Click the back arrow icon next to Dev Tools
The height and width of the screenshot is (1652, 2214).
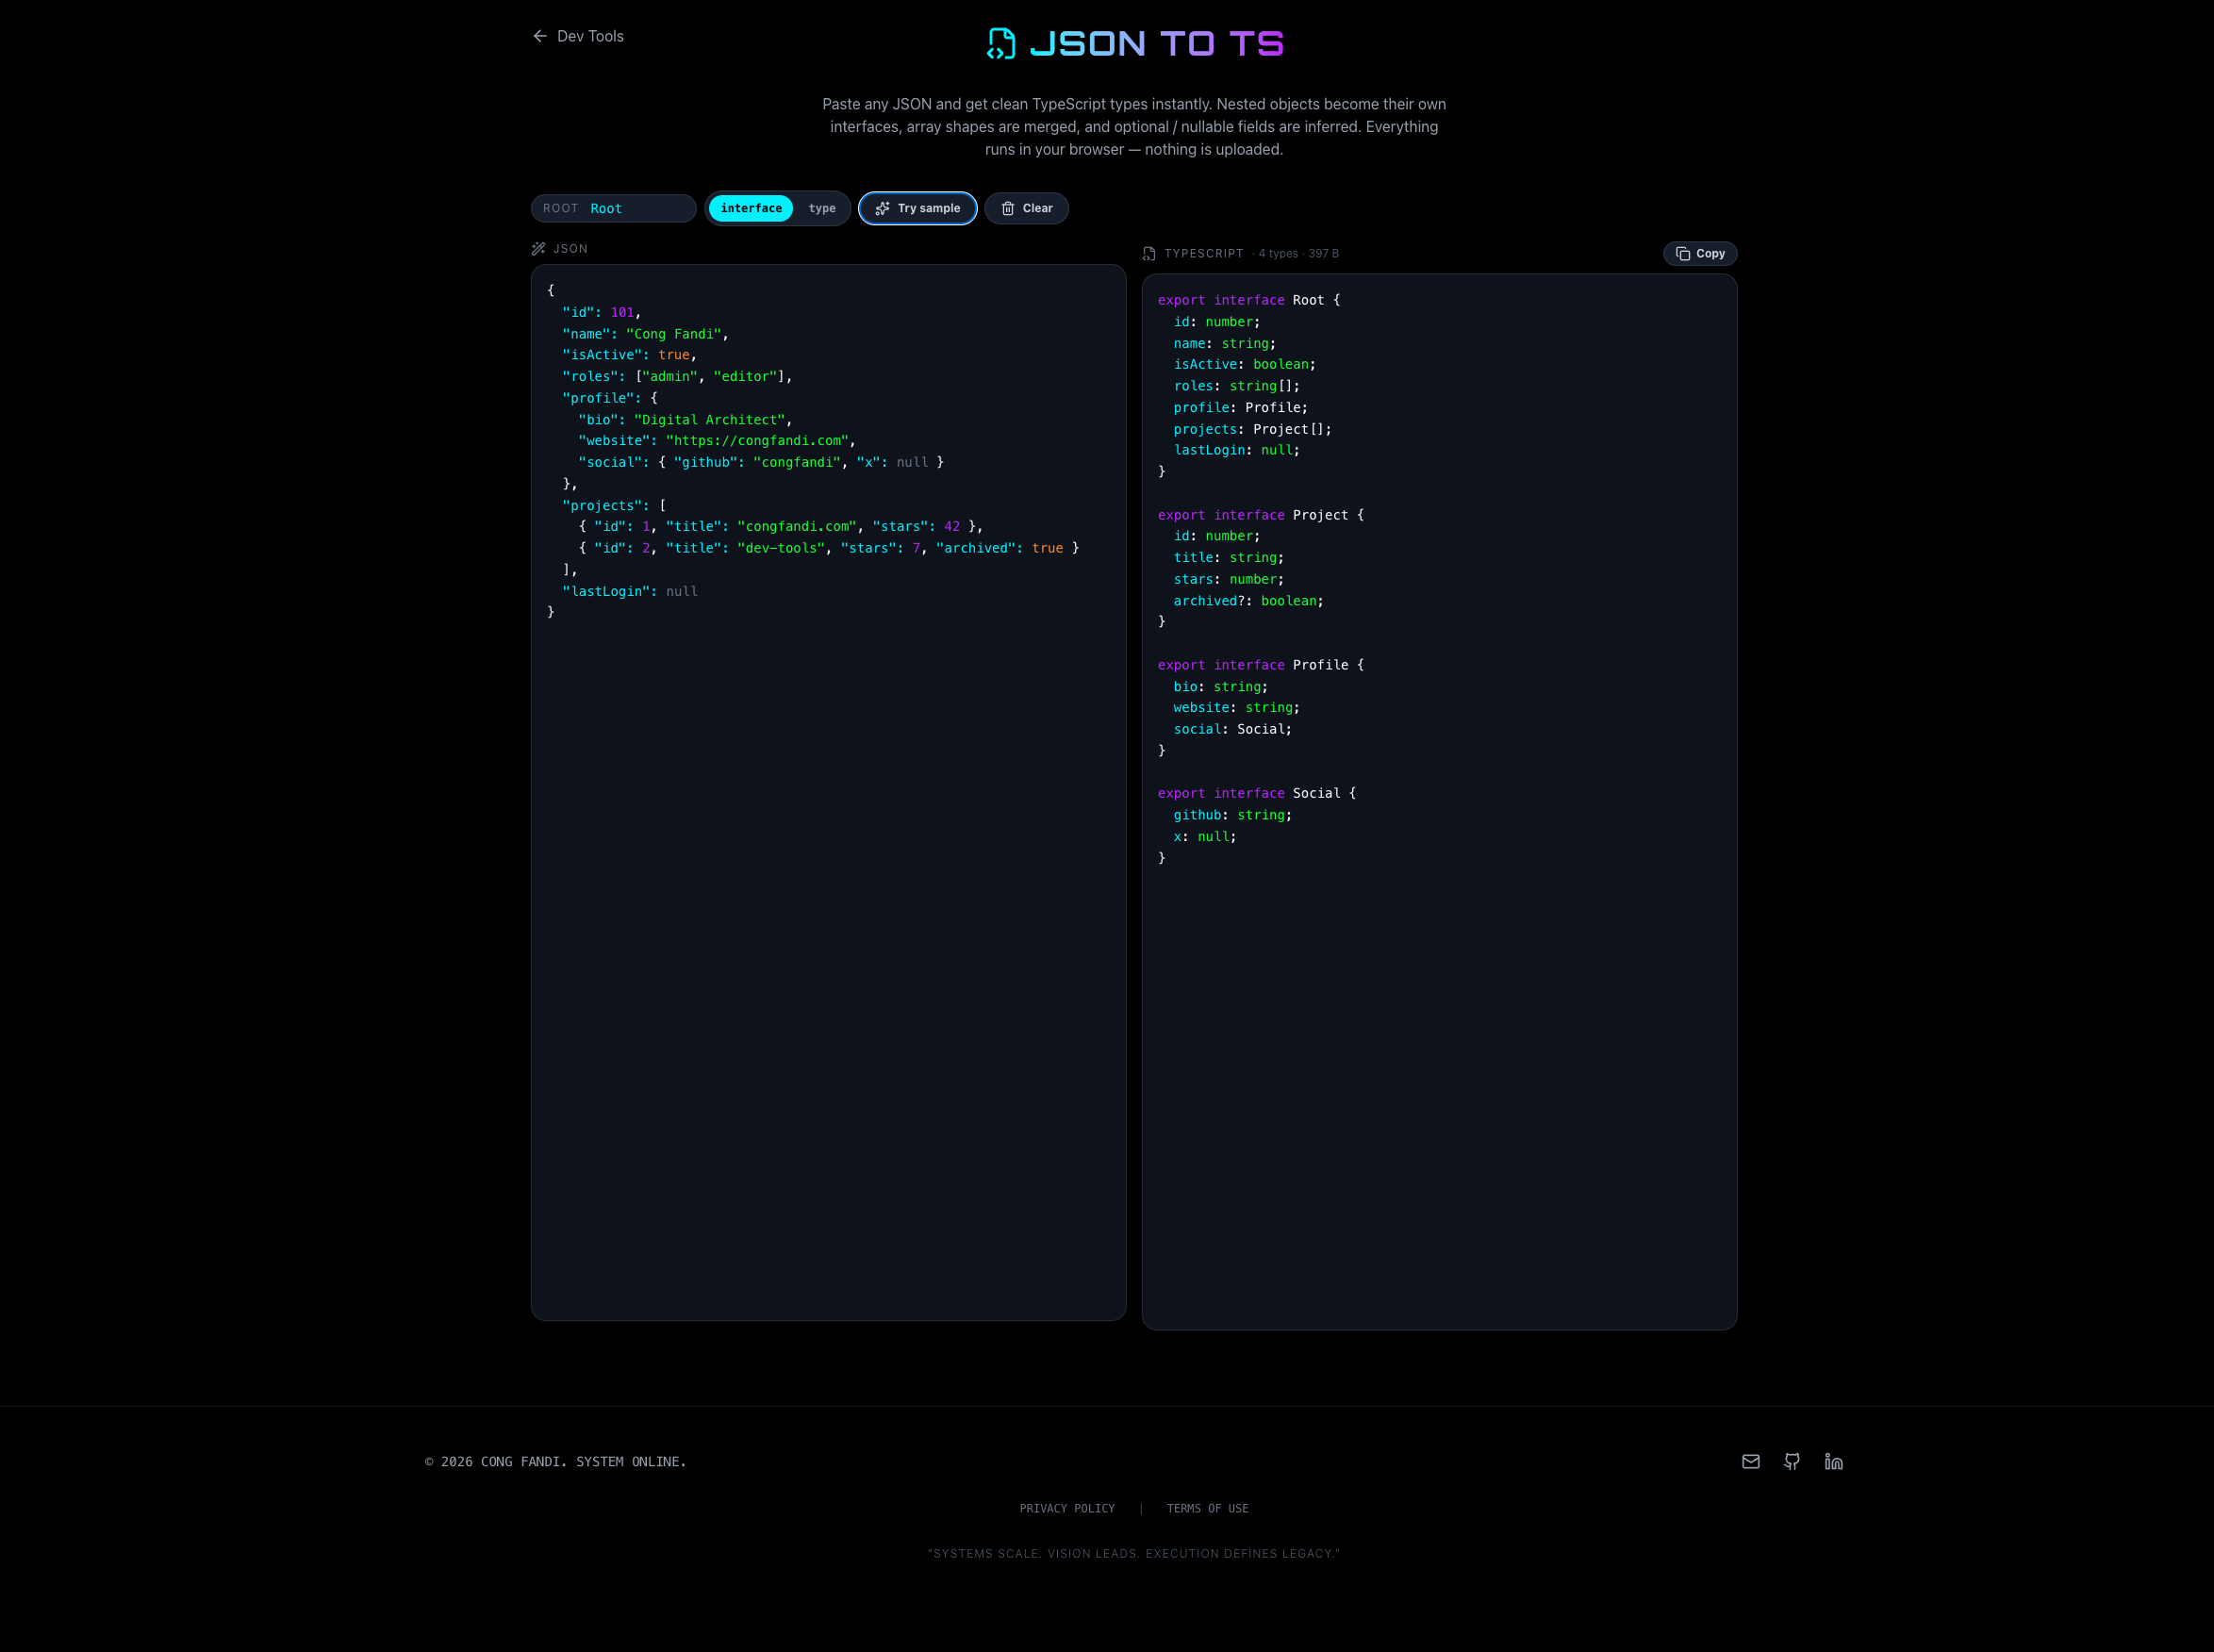point(540,36)
